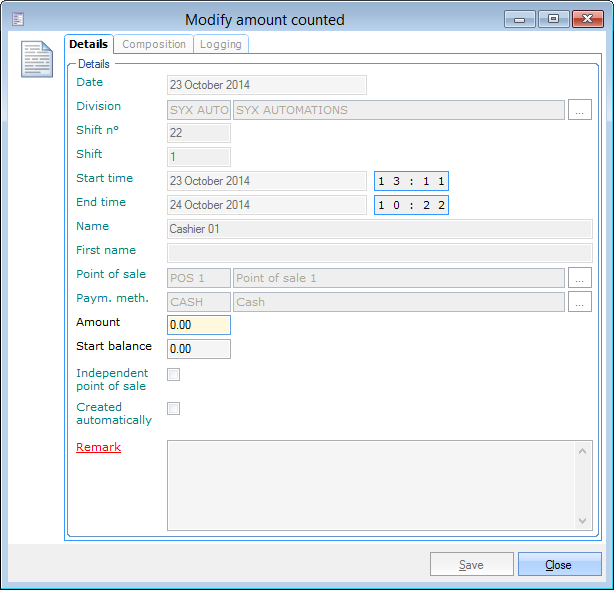
Task: Toggle the Created automatically checkbox
Action: (174, 409)
